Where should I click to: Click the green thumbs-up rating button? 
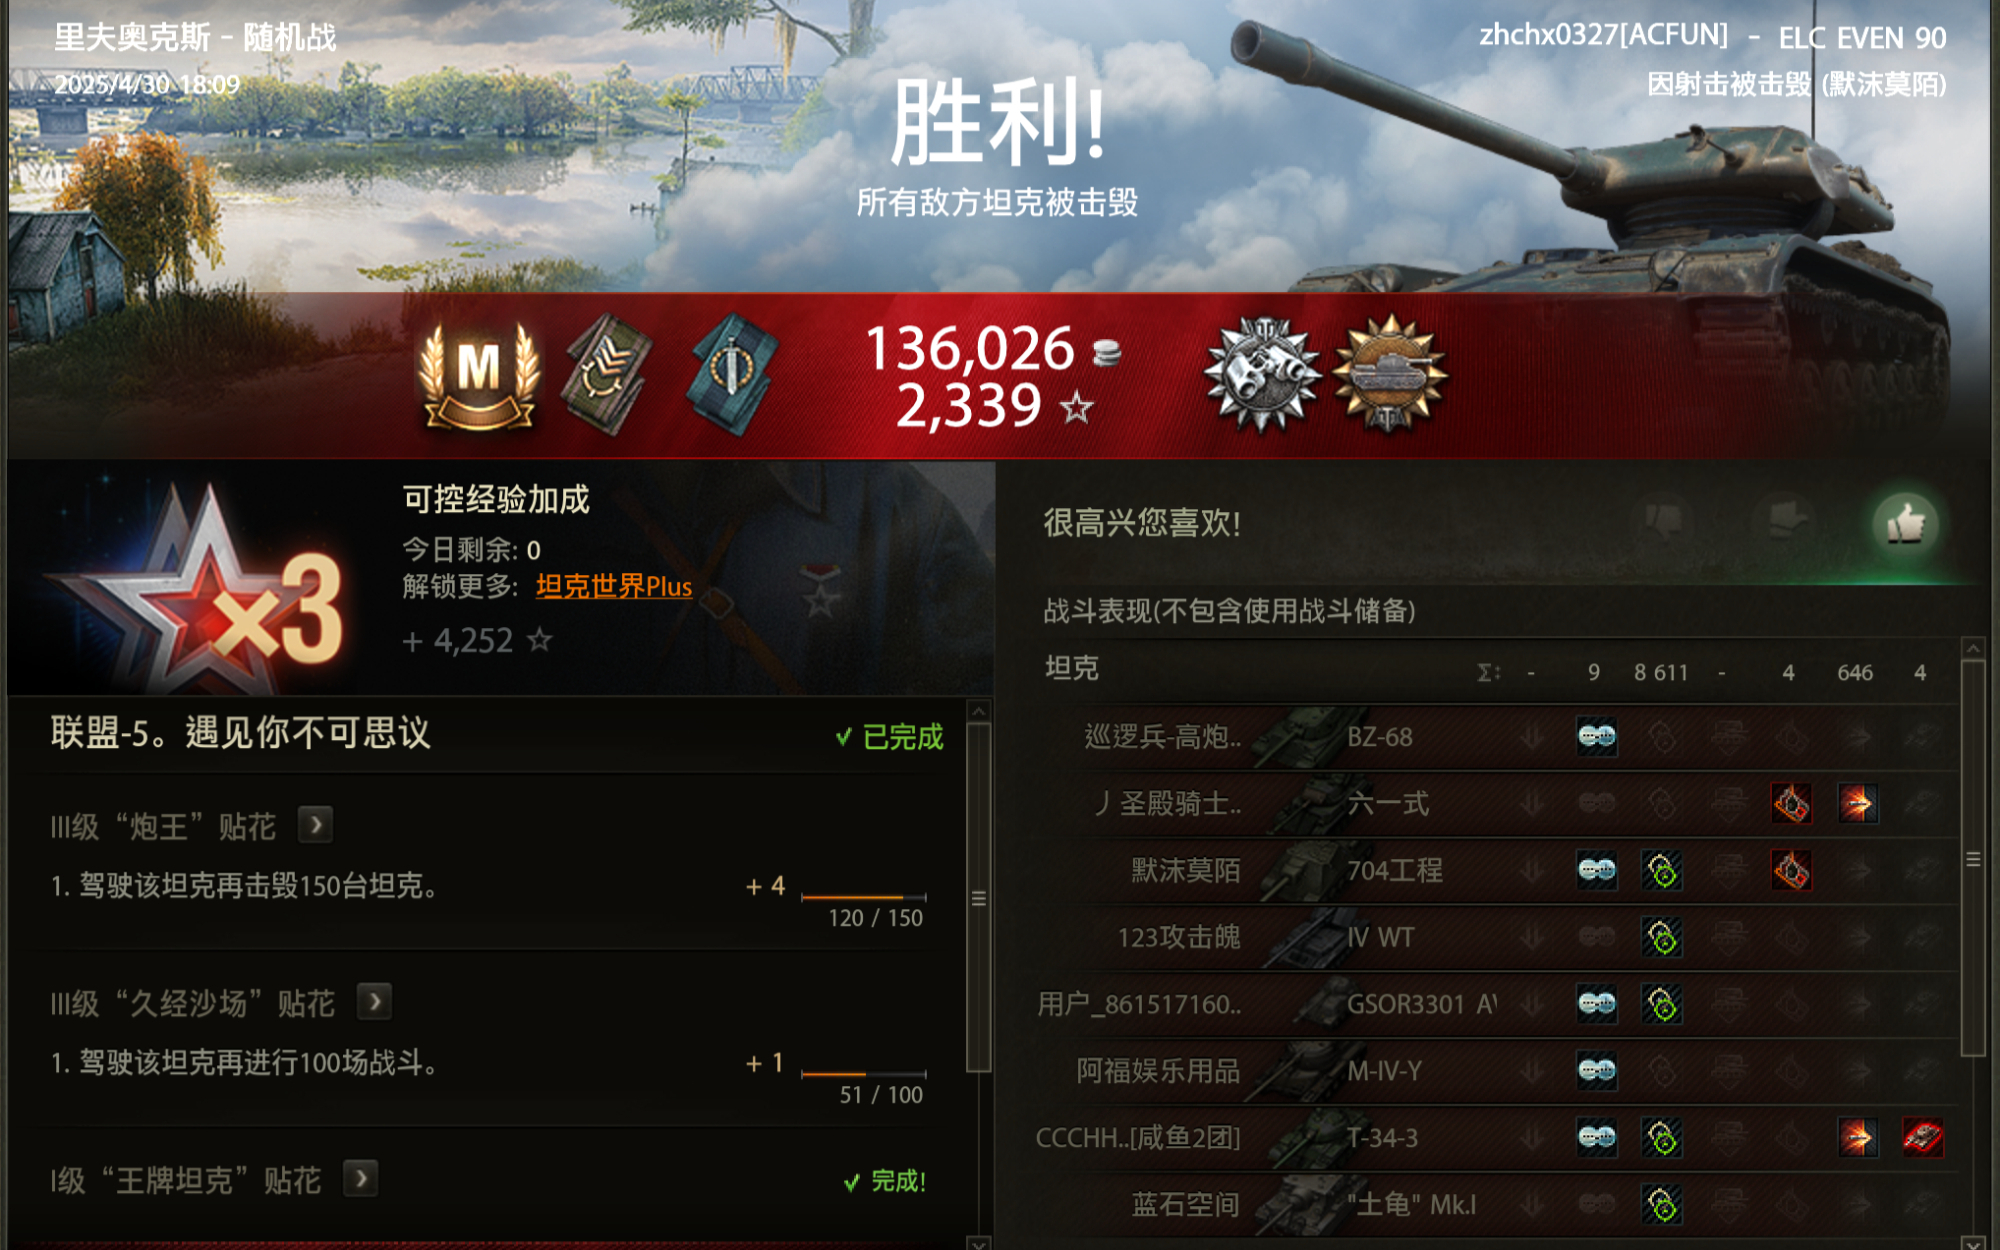(1906, 523)
